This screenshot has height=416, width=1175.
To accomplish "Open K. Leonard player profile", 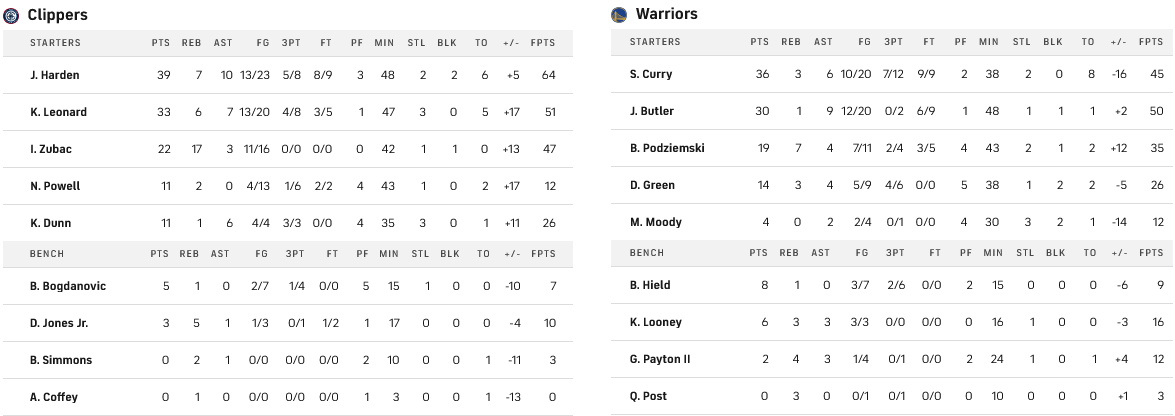I will click(58, 112).
